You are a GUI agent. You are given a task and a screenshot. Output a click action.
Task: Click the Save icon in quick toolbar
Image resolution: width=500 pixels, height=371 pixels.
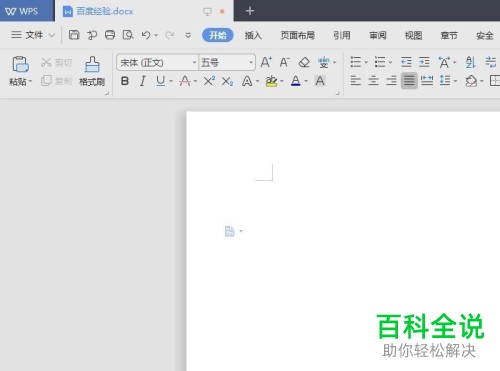tap(74, 35)
